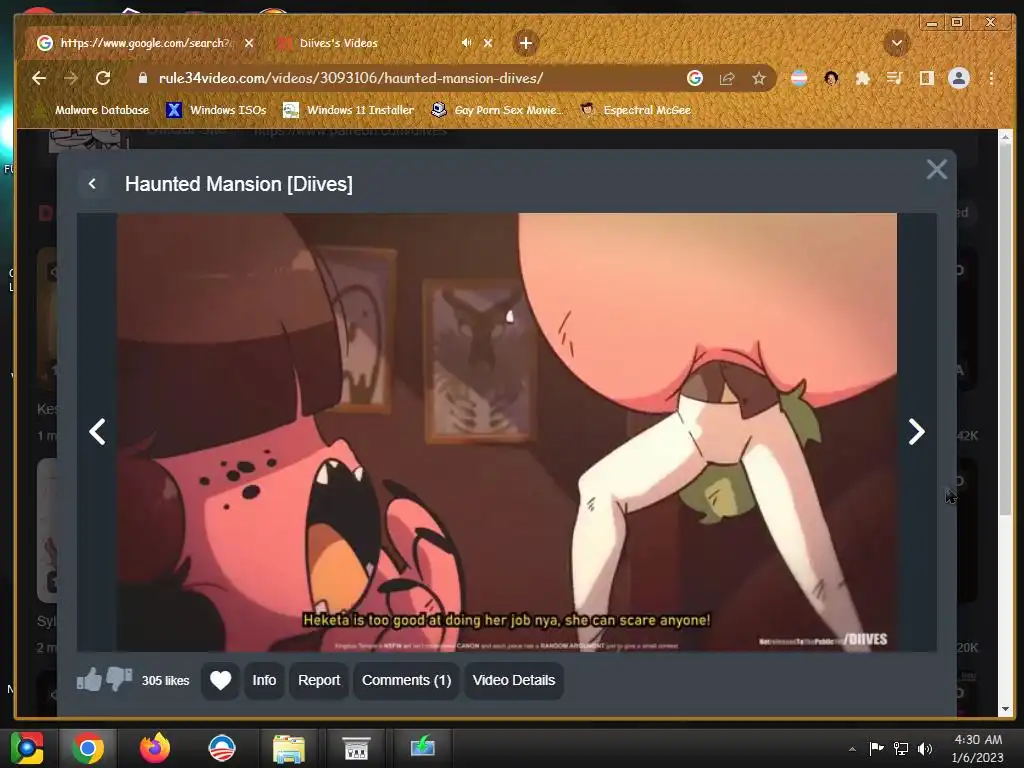Open the Start menu on the taskbar

26,748
